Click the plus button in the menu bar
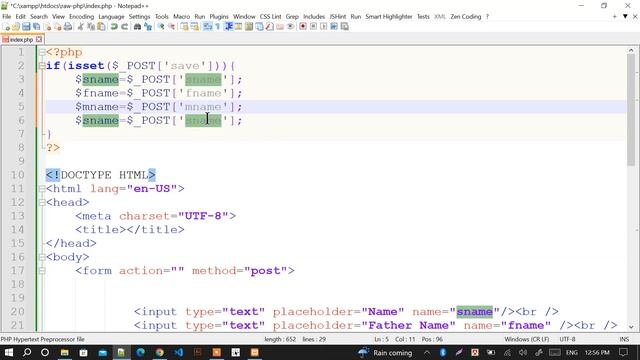This screenshot has height=360, width=640. point(615,16)
